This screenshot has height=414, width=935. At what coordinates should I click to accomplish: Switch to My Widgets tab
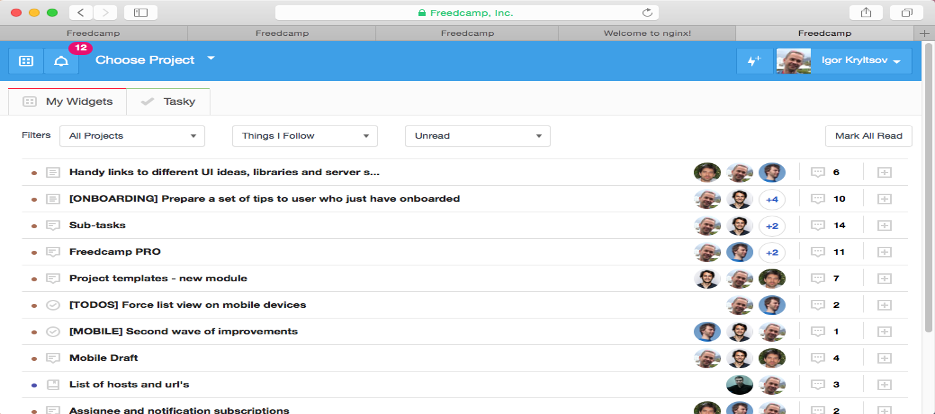[67, 101]
